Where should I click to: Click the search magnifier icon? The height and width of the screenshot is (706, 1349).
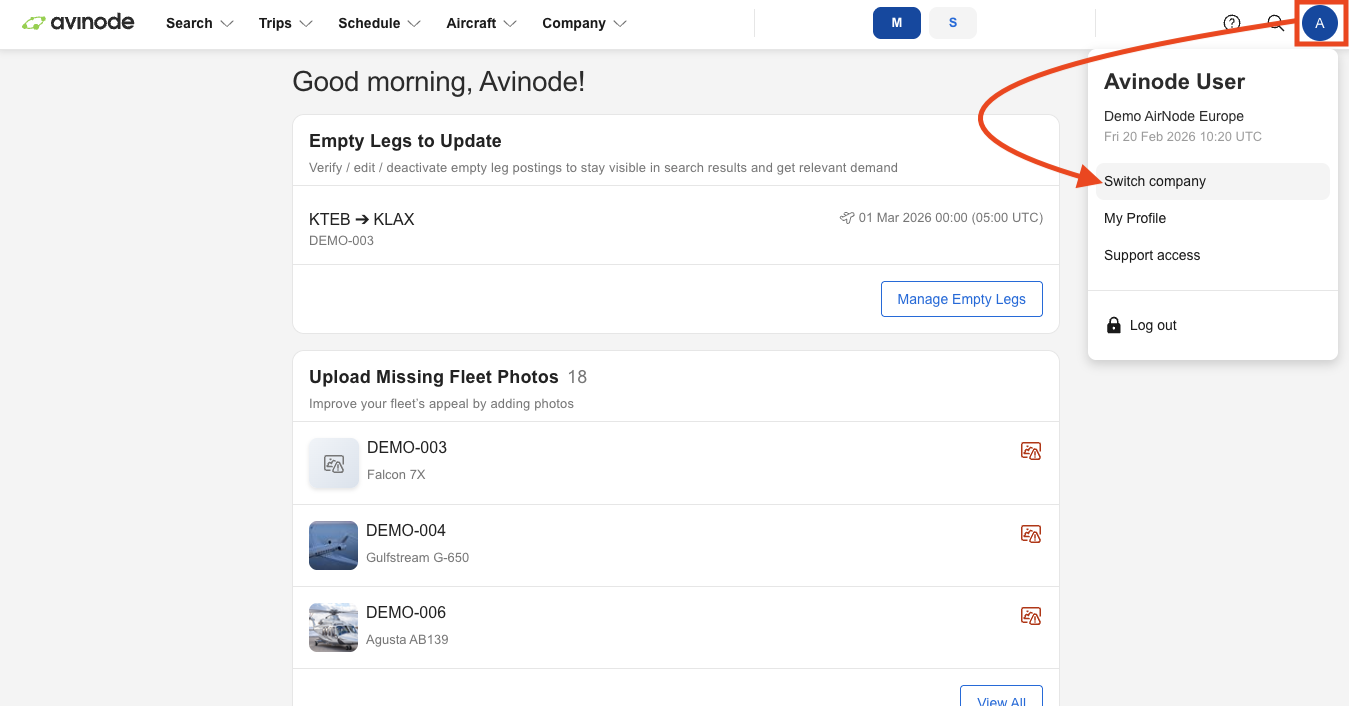1275,22
